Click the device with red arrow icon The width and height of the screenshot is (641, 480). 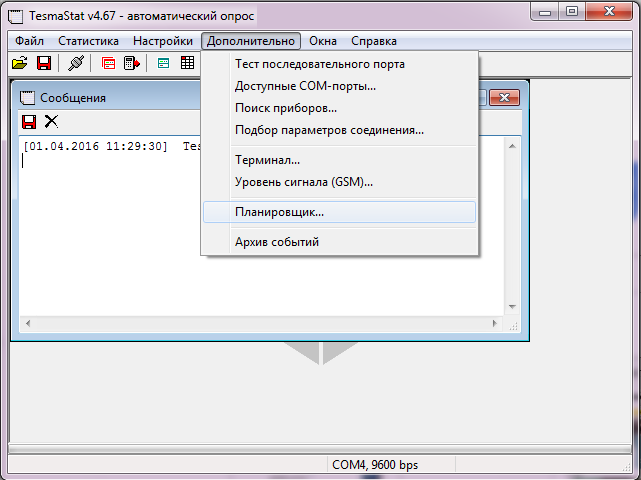coord(132,63)
